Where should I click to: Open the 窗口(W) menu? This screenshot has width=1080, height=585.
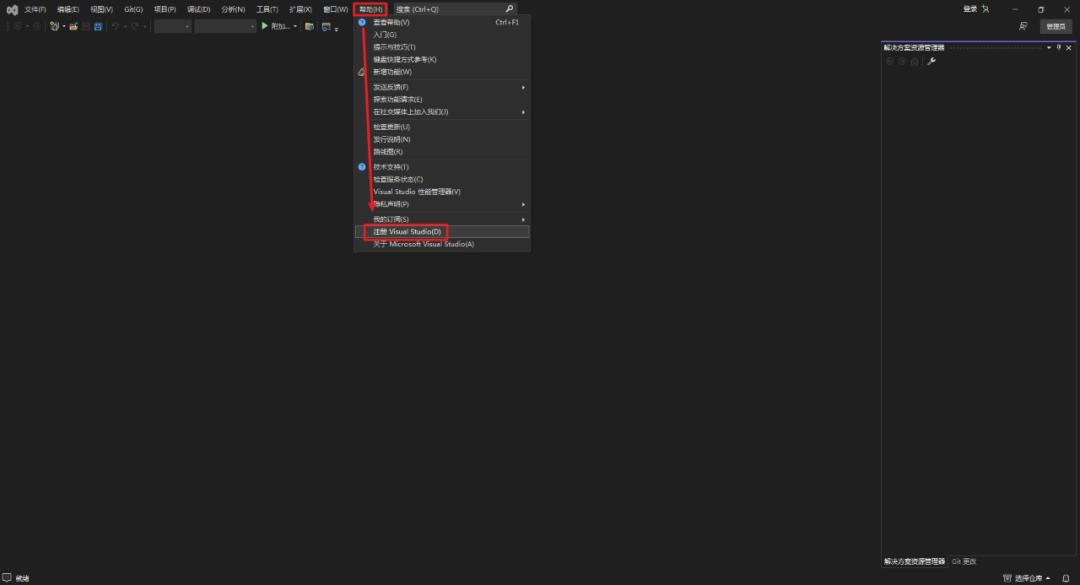(x=335, y=10)
